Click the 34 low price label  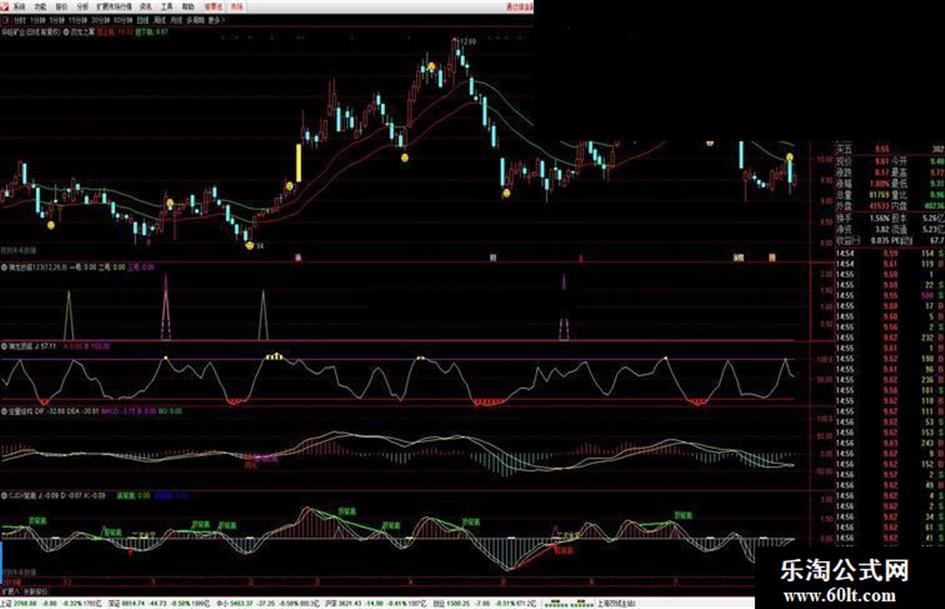pos(260,245)
